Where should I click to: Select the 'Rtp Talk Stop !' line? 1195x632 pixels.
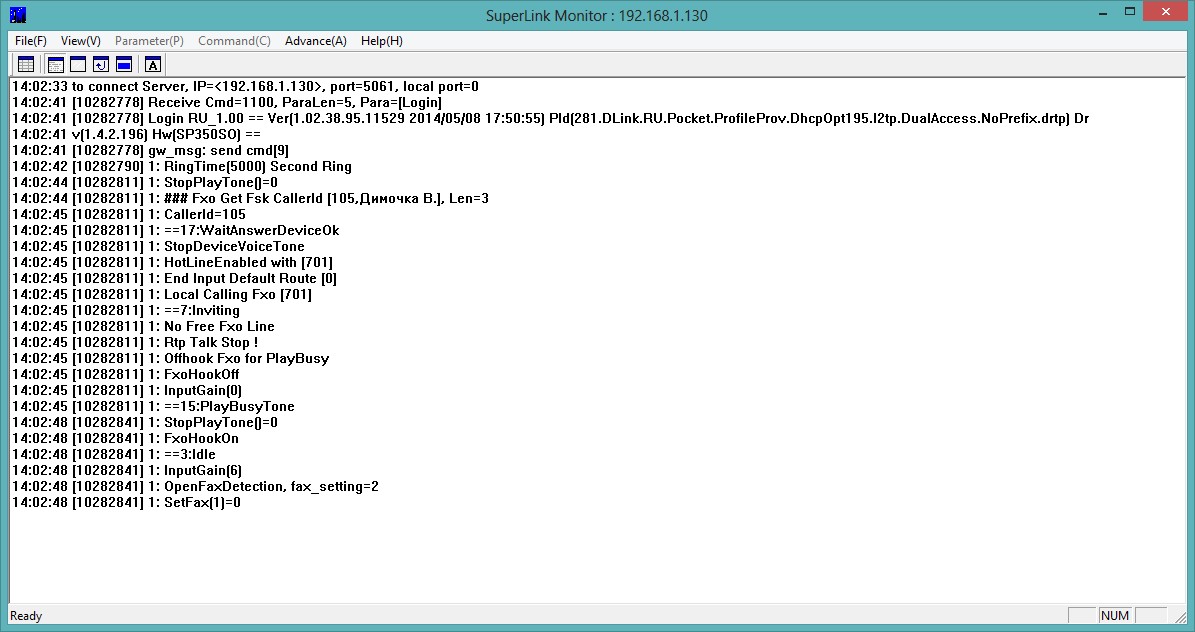135,342
